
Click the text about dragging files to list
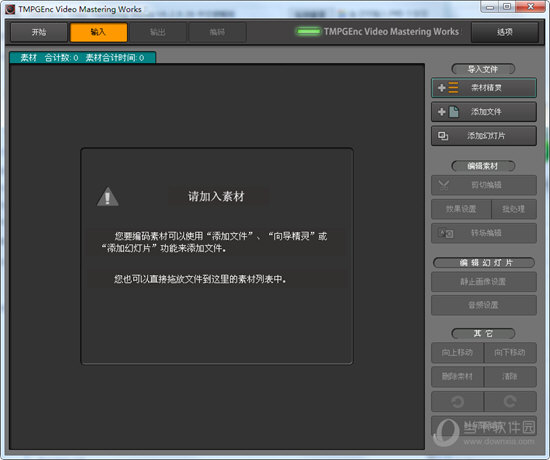pos(200,279)
